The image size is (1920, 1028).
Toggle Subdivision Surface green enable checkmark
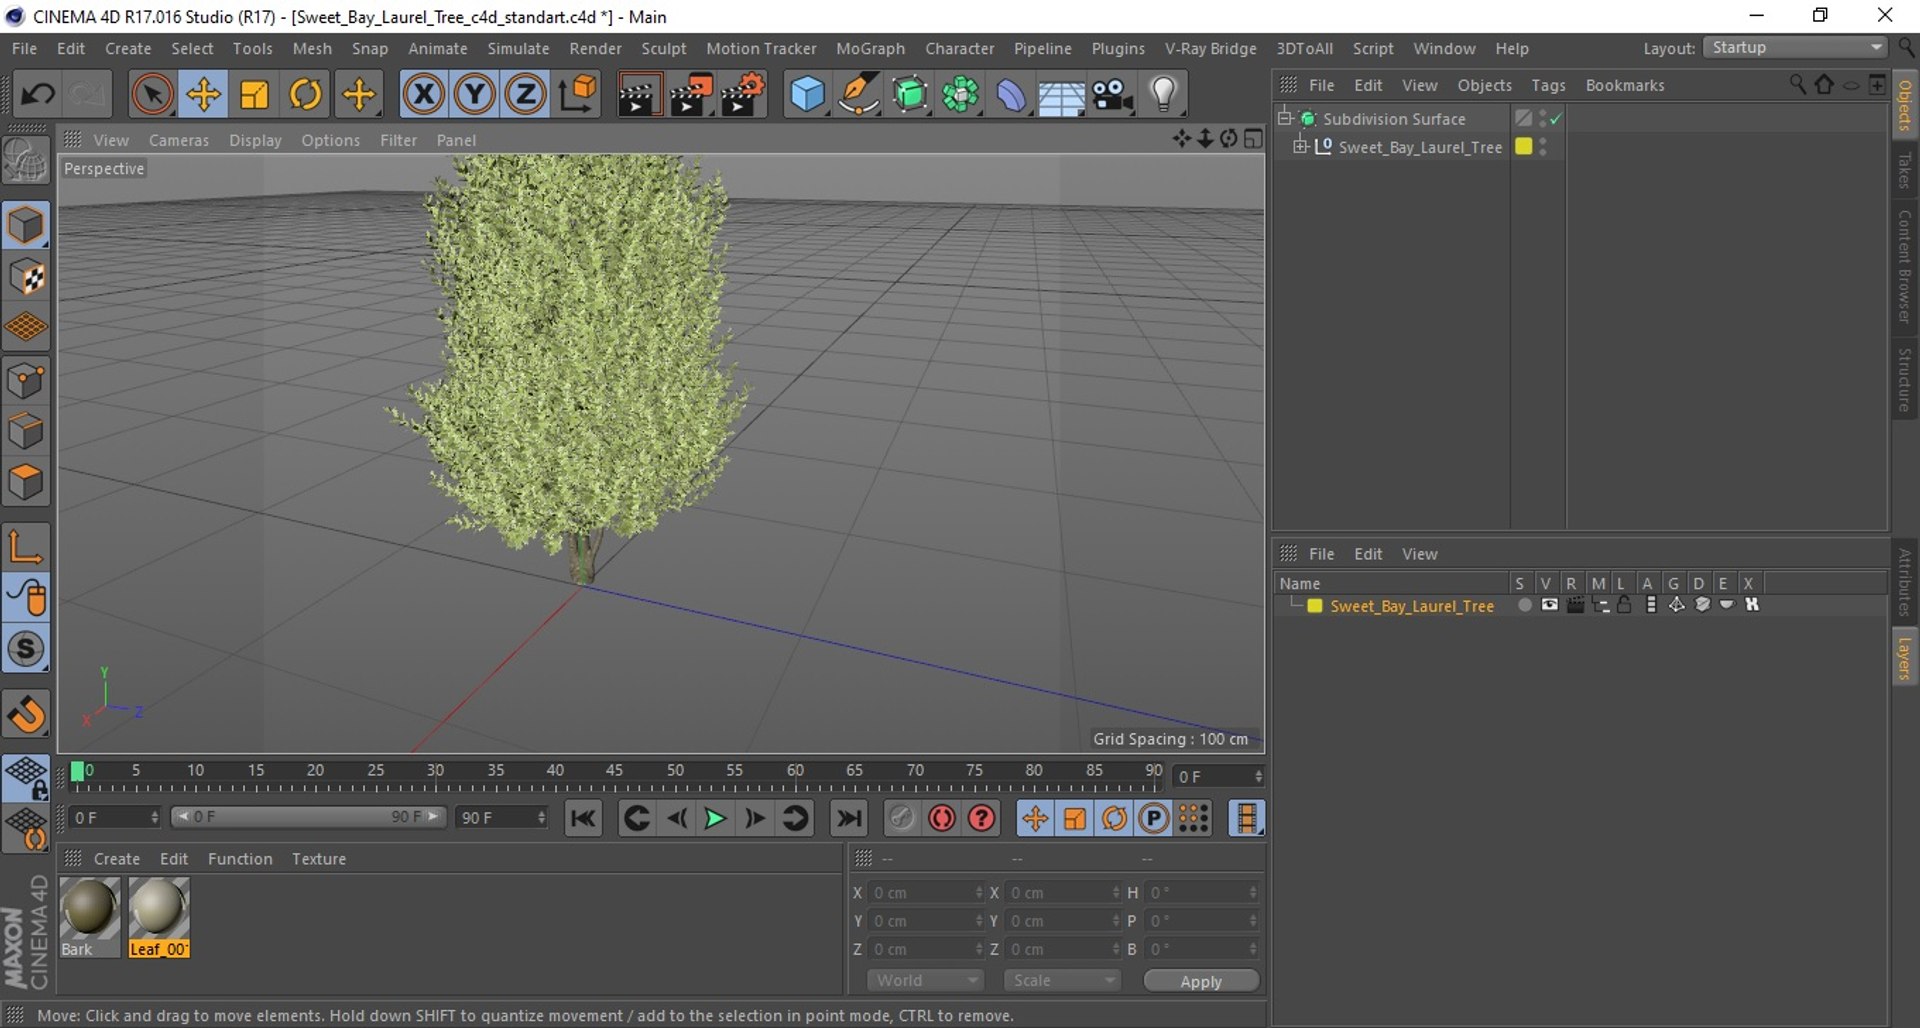click(1556, 119)
